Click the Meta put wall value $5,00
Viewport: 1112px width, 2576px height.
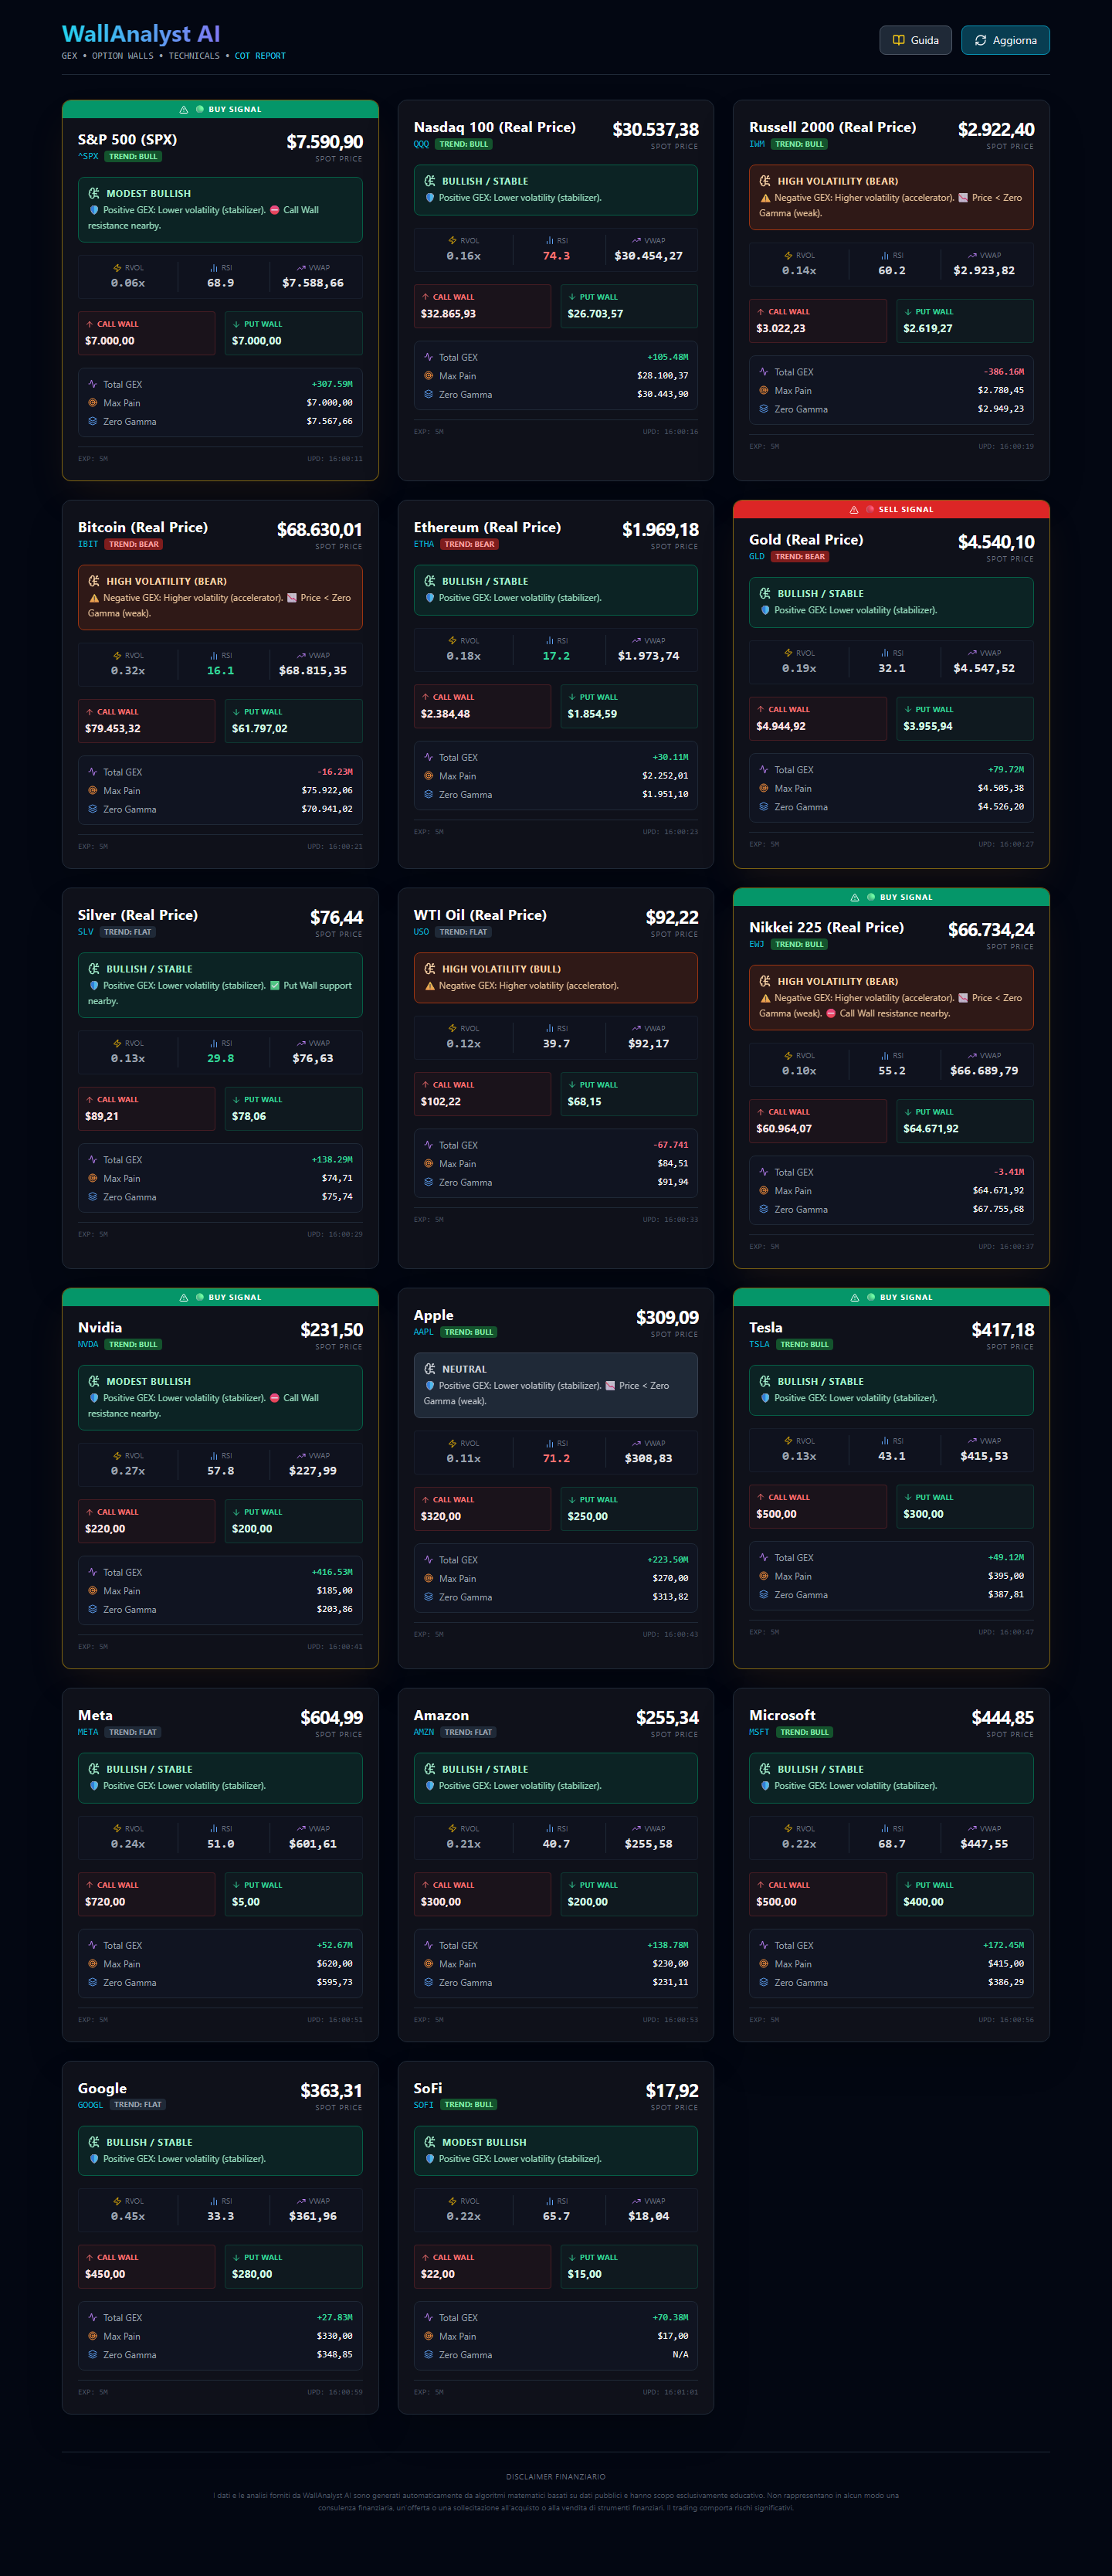tap(246, 1902)
